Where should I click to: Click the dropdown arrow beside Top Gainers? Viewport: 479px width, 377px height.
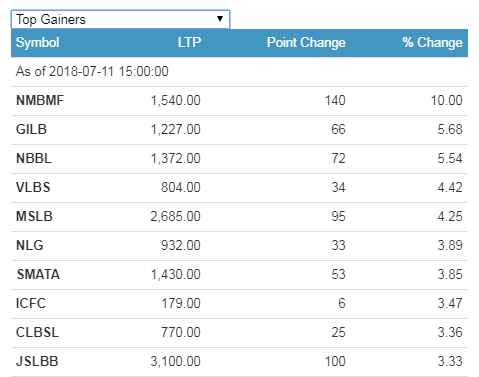220,19
